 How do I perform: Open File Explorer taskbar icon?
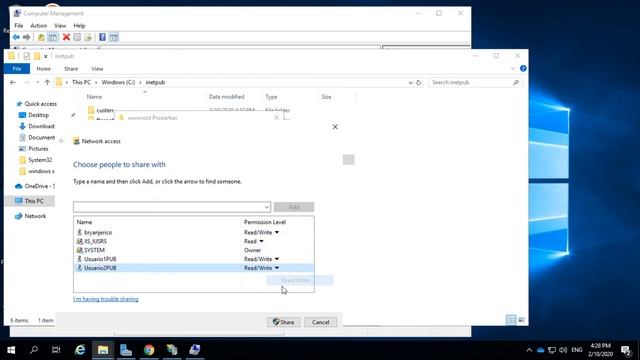click(103, 350)
